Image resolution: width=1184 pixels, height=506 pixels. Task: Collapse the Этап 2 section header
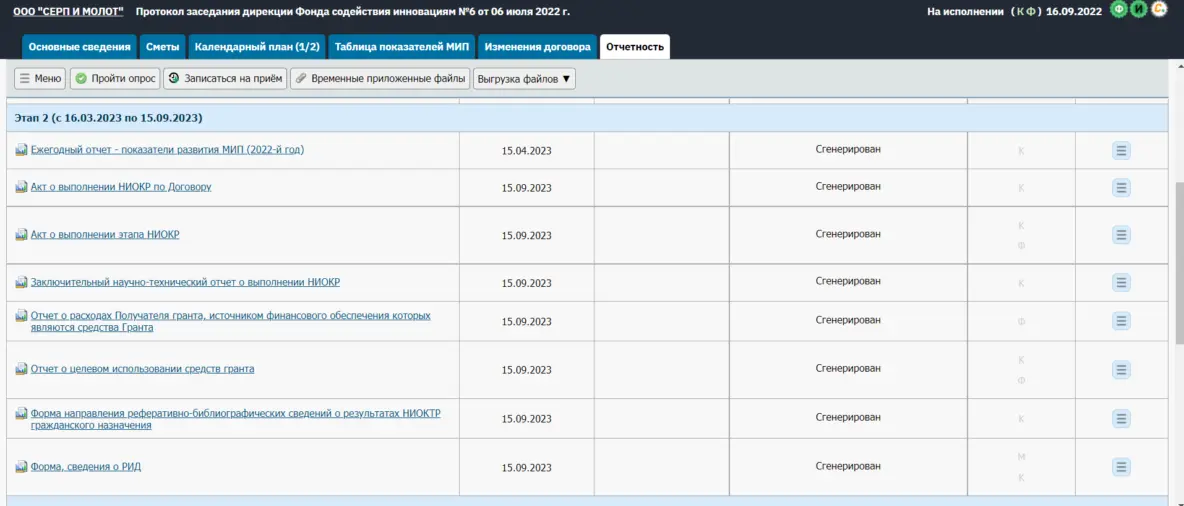click(x=109, y=118)
